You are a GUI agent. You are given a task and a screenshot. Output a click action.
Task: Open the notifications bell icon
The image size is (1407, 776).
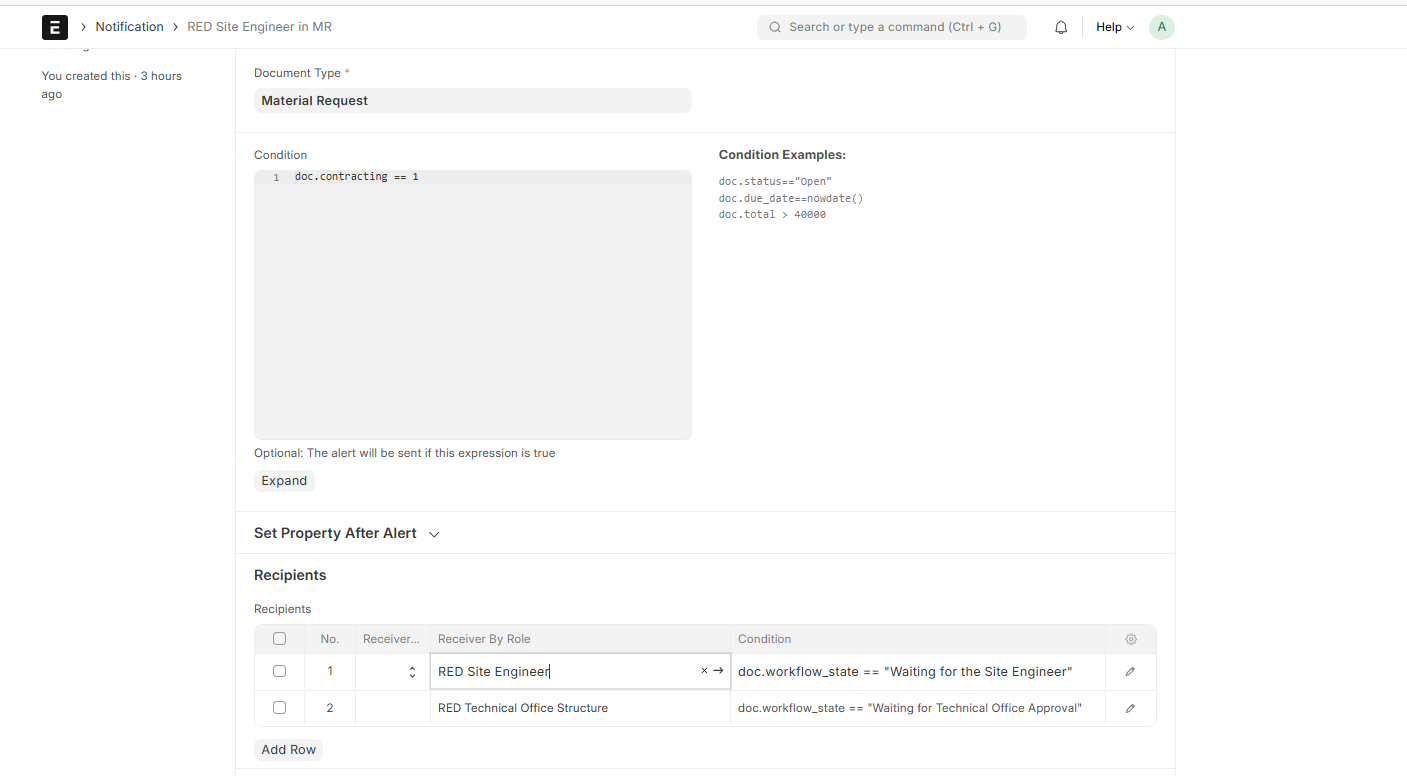point(1061,27)
